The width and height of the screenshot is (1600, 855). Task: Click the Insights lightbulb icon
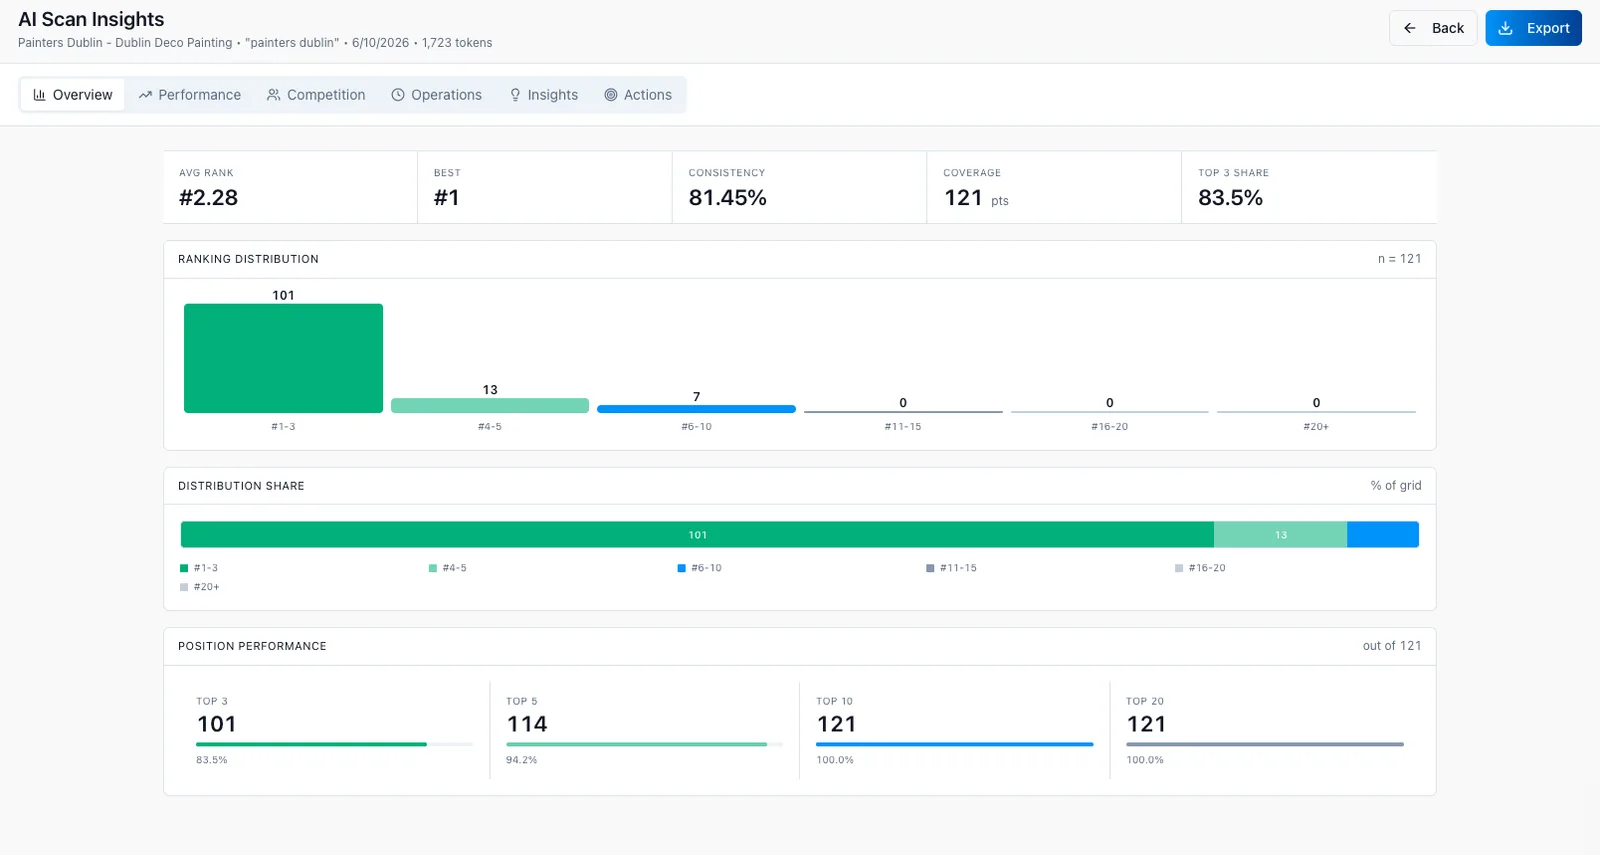pos(515,95)
